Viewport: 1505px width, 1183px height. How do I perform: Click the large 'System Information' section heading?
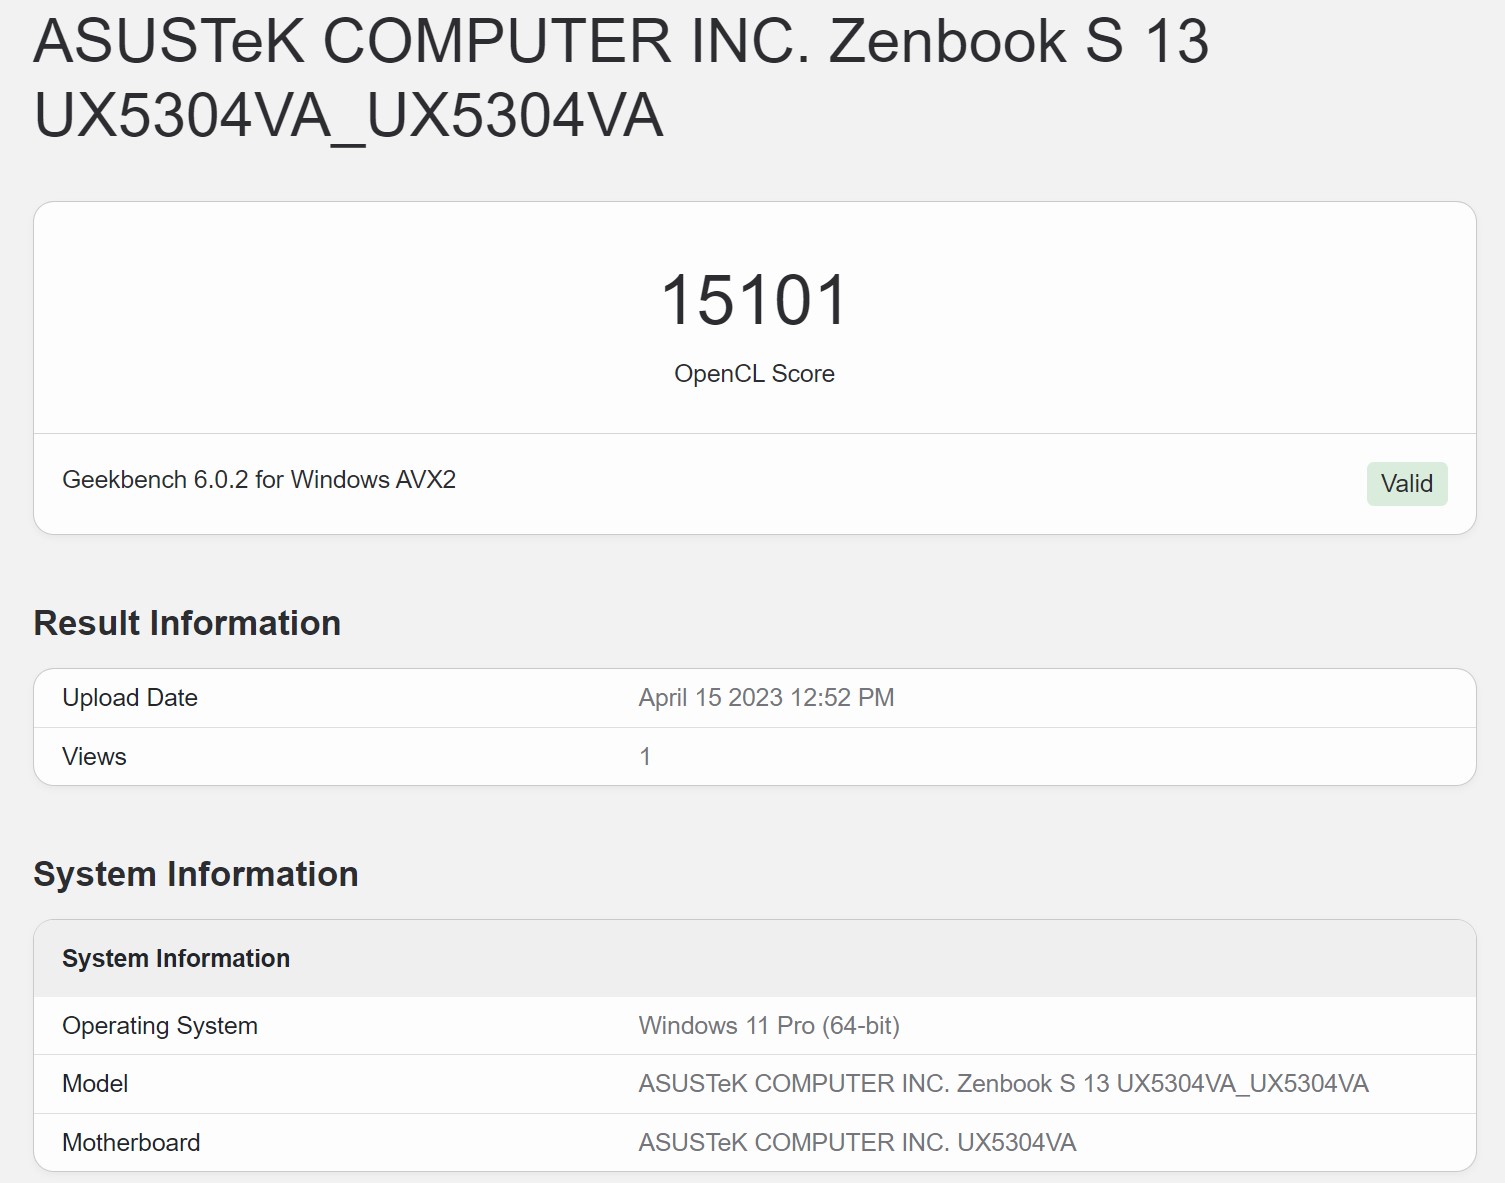tap(196, 874)
